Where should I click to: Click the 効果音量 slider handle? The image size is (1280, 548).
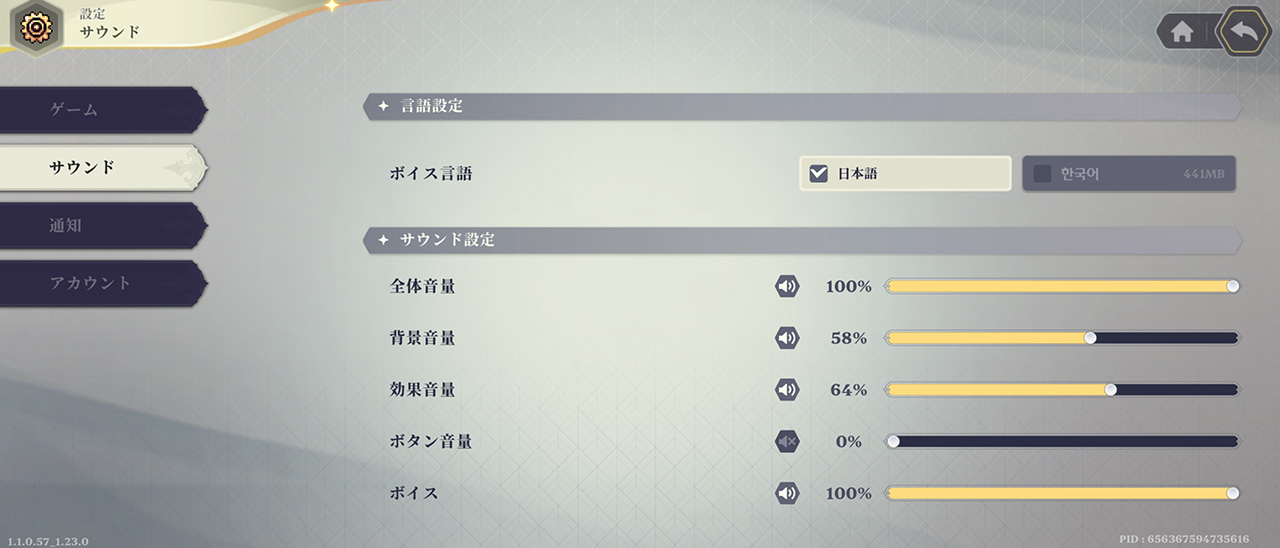(x=1110, y=390)
